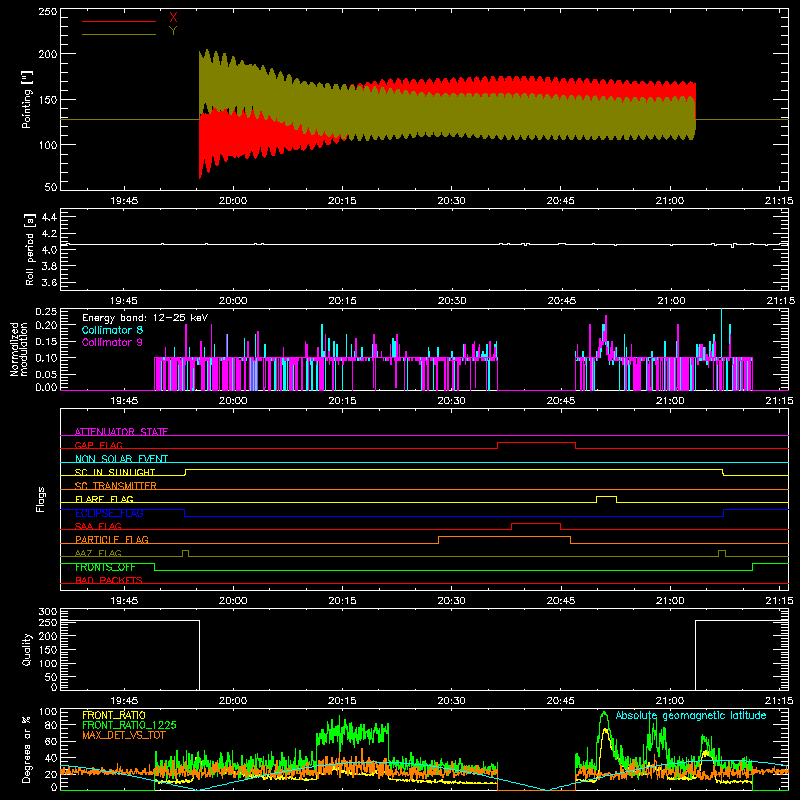Click the 'SAA_FLAG' label
The width and height of the screenshot is (800, 800).
point(98,527)
